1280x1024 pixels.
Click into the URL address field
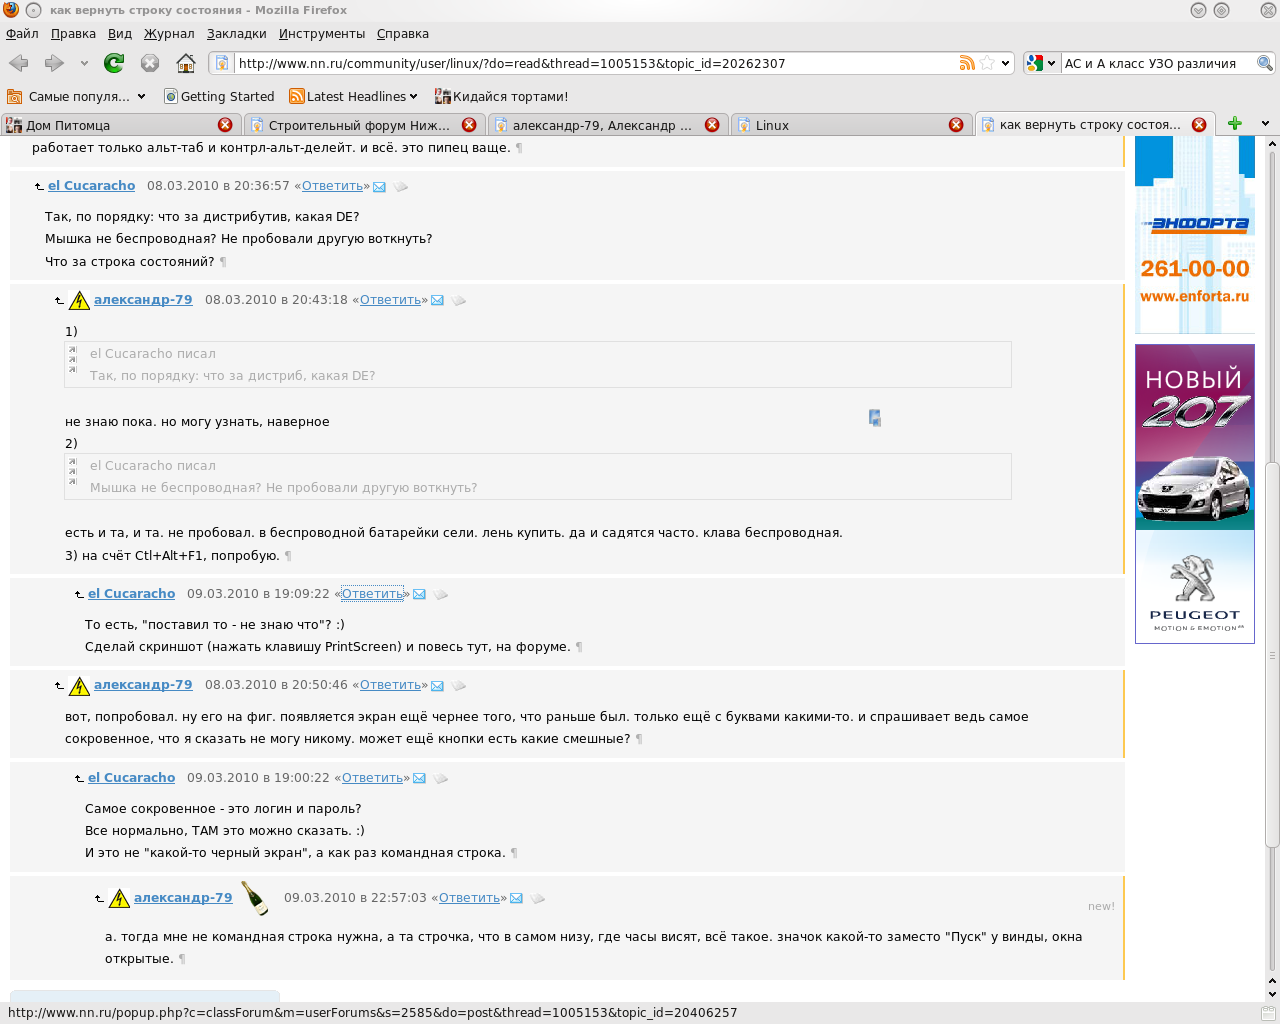(590, 63)
